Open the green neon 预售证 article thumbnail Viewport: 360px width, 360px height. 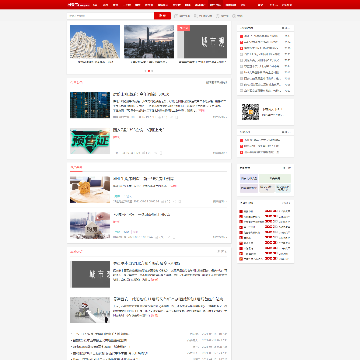coord(90,141)
